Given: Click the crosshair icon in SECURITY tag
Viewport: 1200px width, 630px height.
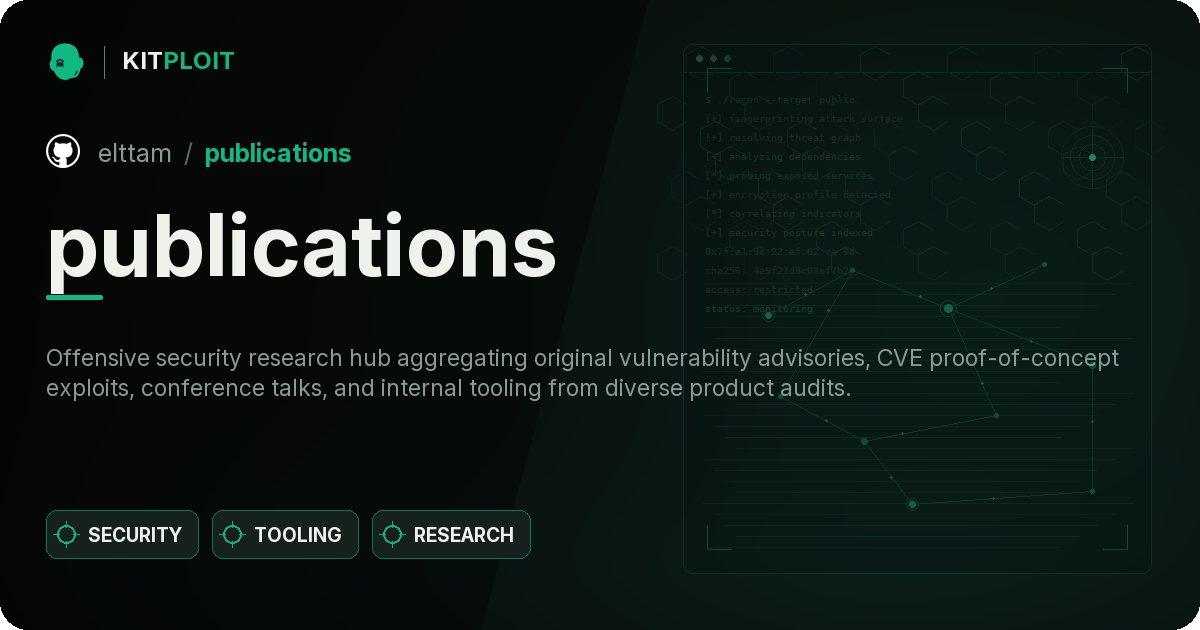Looking at the screenshot, I should pos(67,535).
